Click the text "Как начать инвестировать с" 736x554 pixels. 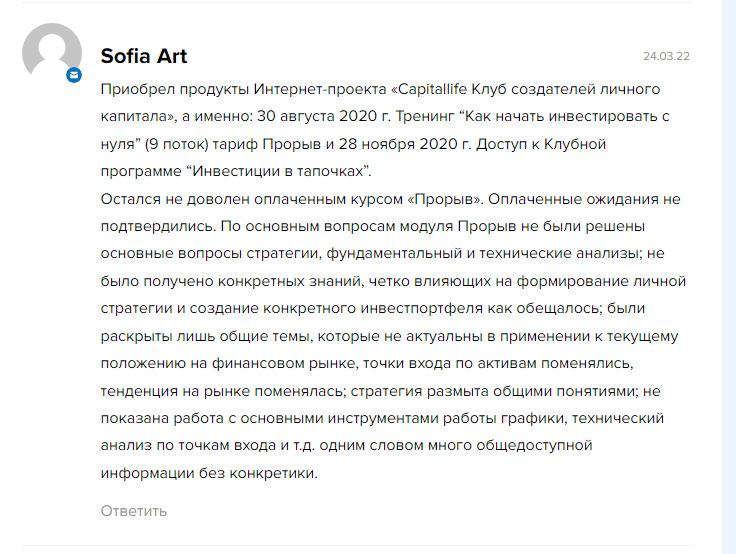tap(567, 116)
